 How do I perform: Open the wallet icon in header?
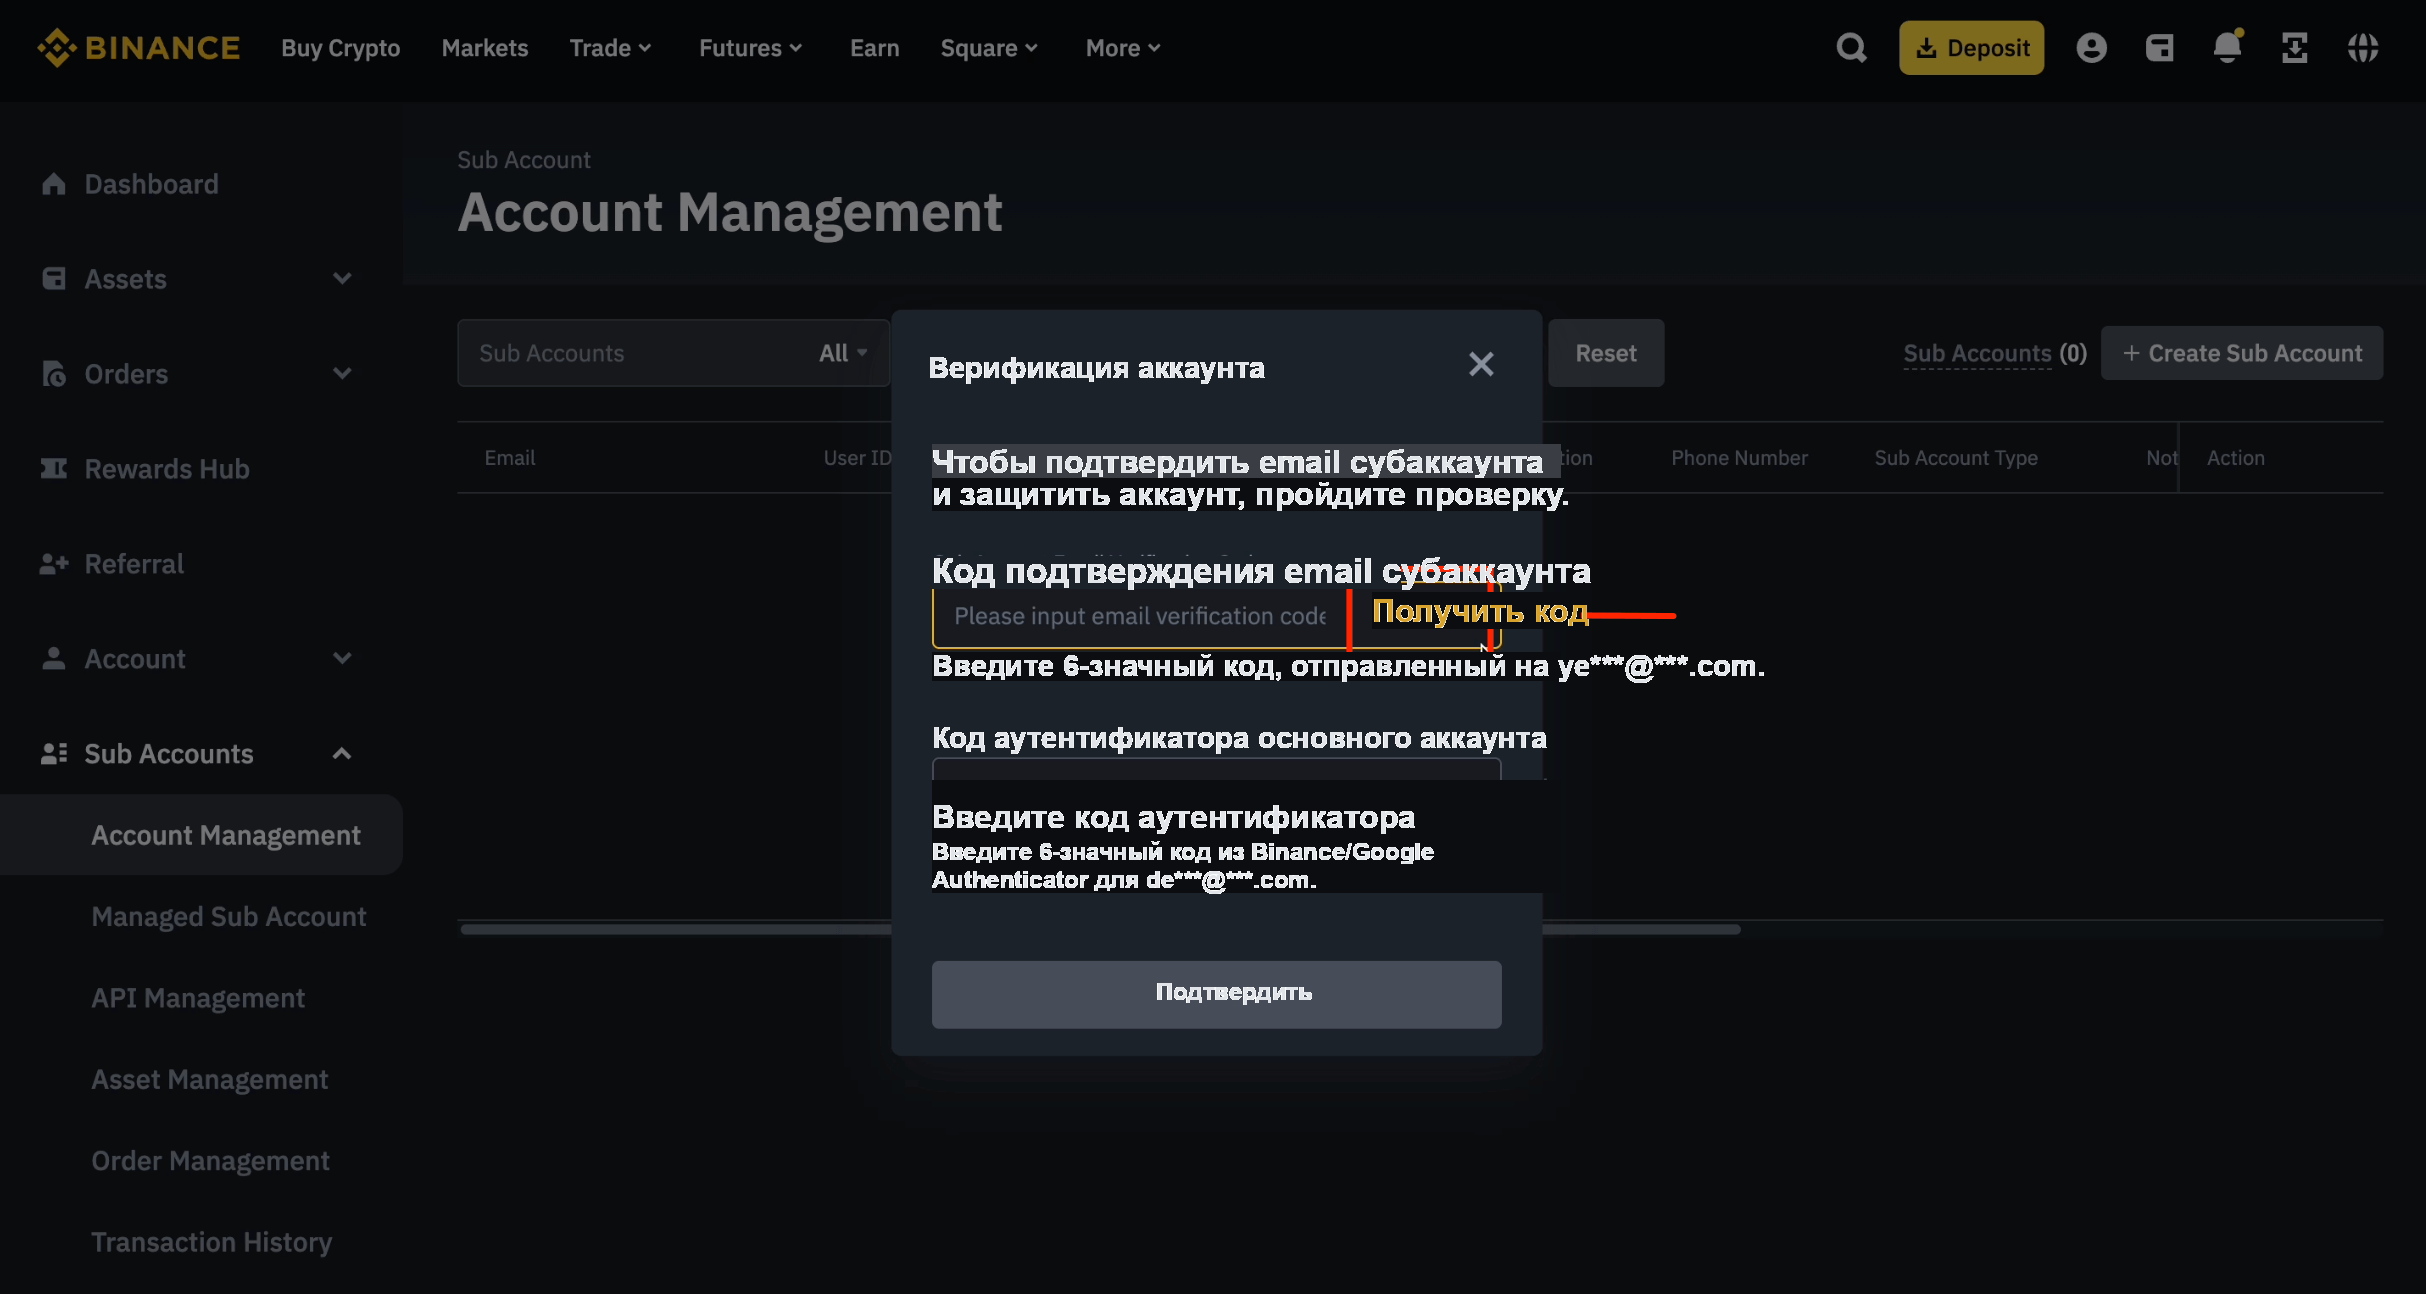click(2159, 48)
